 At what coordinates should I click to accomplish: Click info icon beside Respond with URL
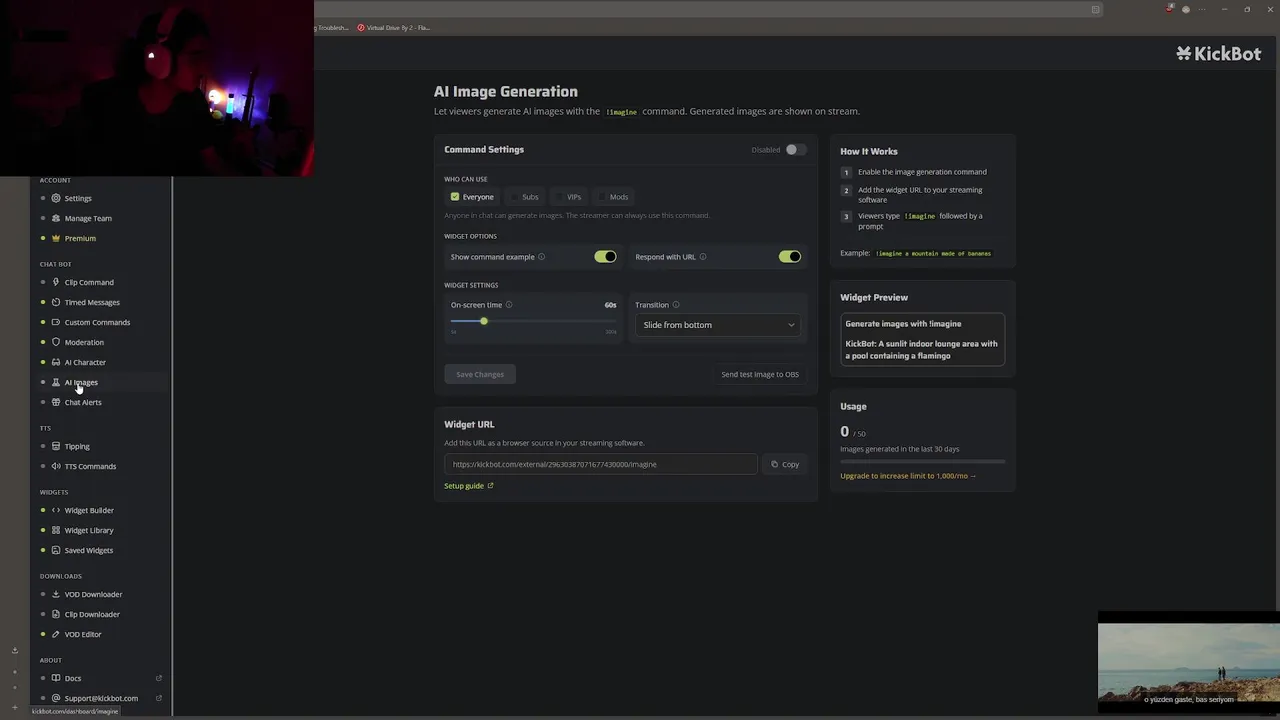pyautogui.click(x=703, y=257)
